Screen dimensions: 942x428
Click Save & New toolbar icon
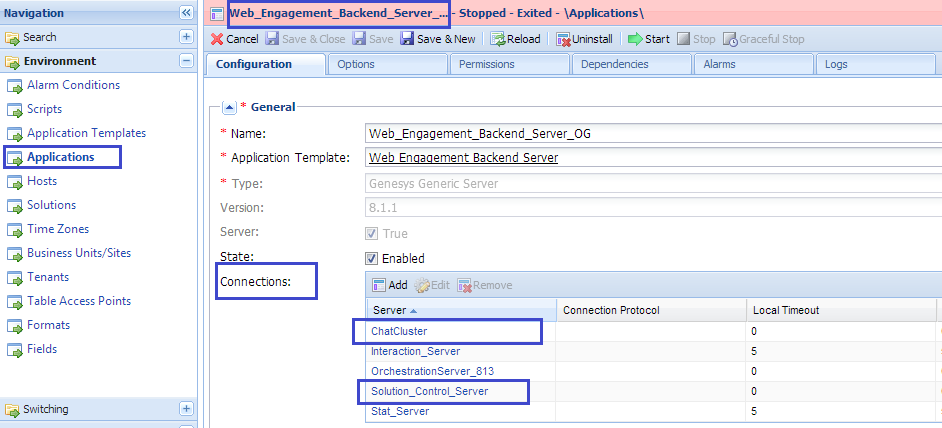click(x=407, y=39)
